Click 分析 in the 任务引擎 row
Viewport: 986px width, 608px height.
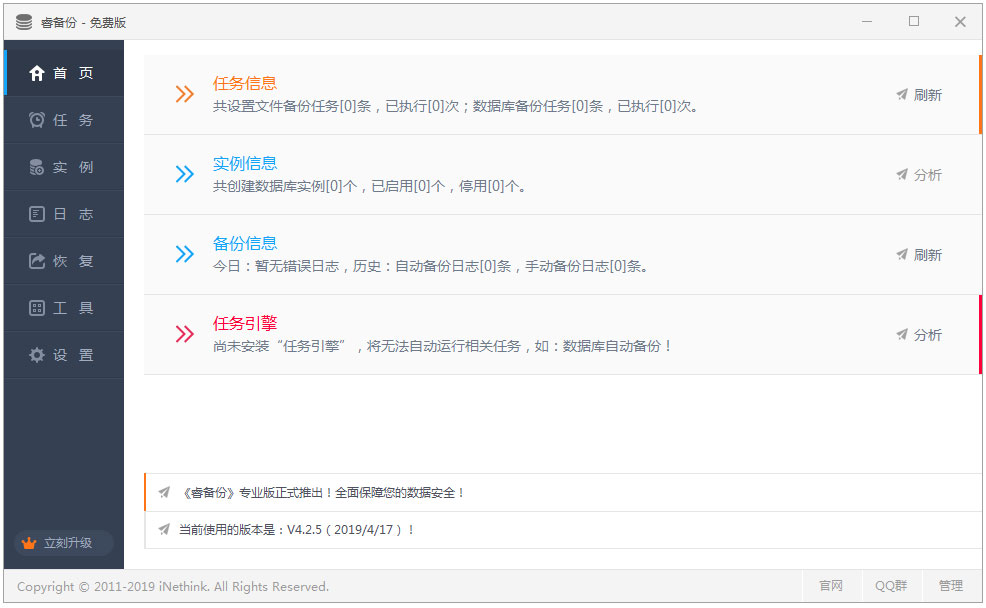point(919,335)
